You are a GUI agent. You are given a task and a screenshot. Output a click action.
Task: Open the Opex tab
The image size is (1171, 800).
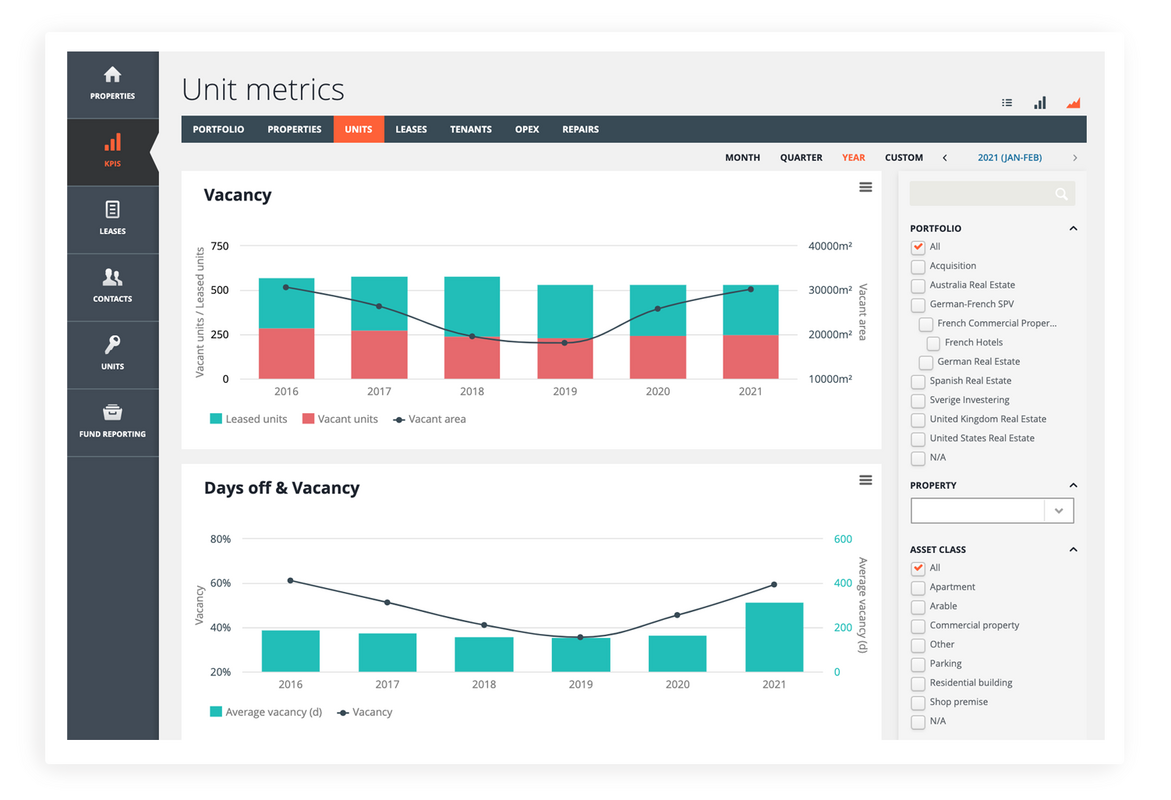click(x=527, y=129)
